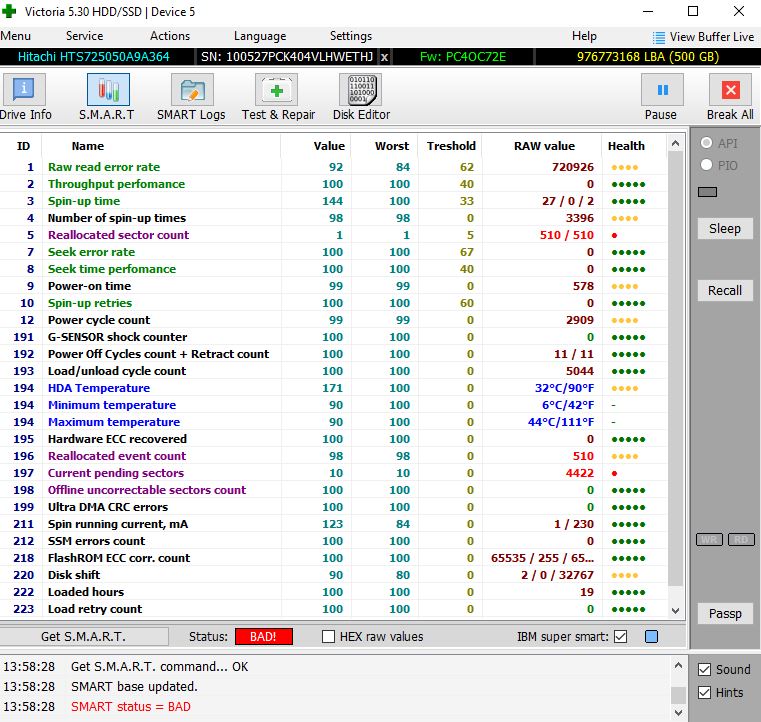The image size is (761, 722).
Task: Select the API radio button
Action: pos(706,143)
